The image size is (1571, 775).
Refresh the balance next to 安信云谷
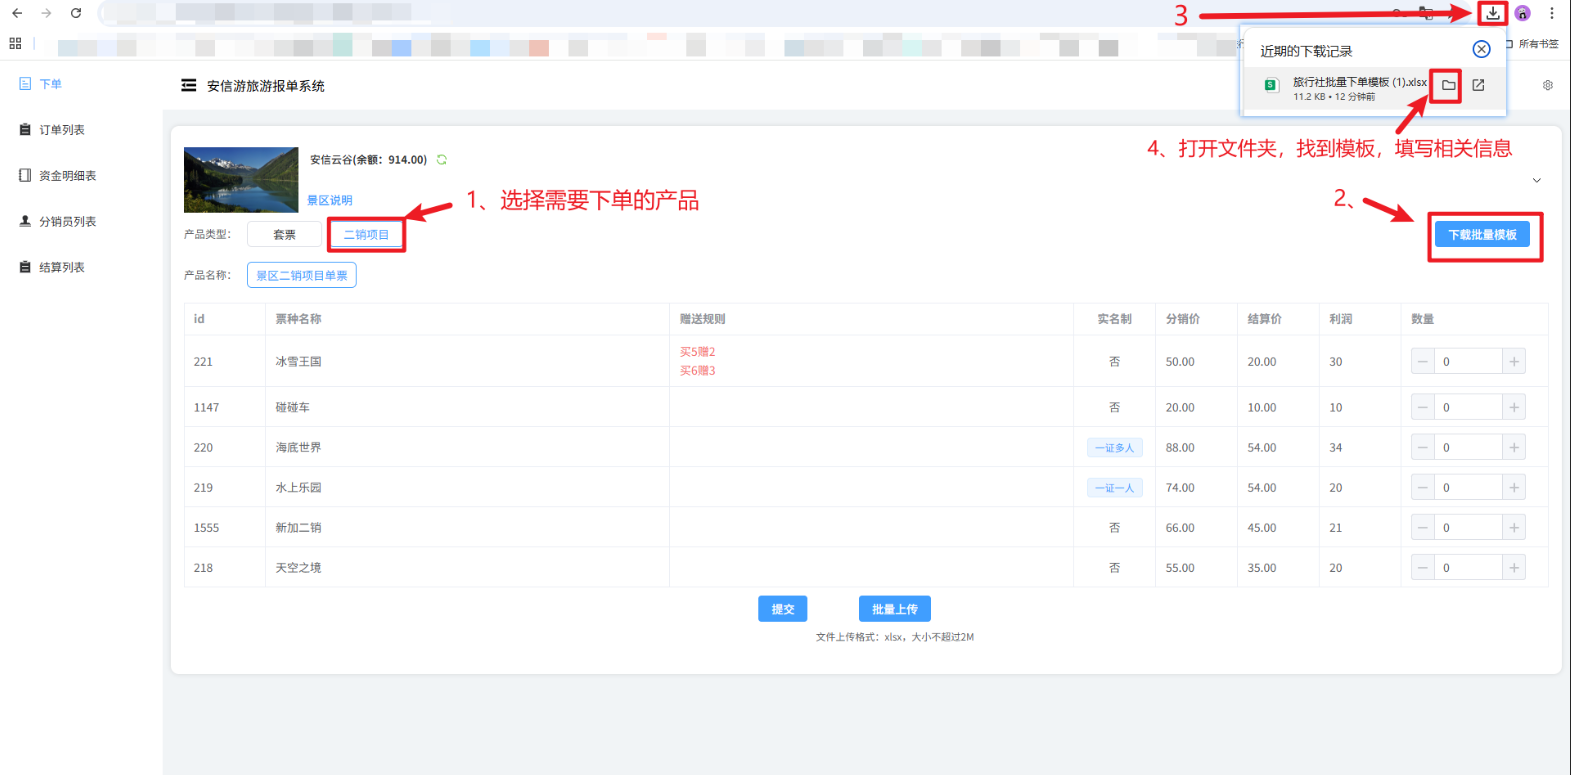tap(441, 160)
